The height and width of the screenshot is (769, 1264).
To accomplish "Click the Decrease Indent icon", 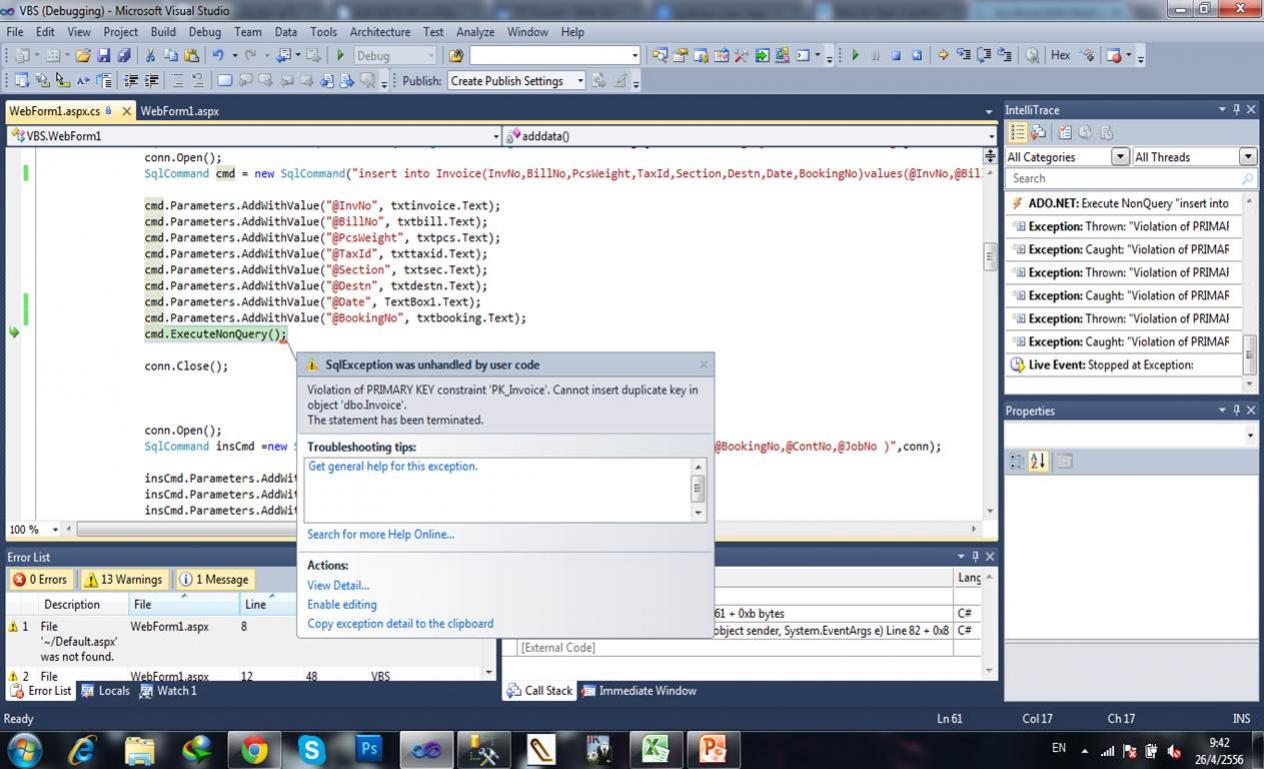I will pos(131,81).
